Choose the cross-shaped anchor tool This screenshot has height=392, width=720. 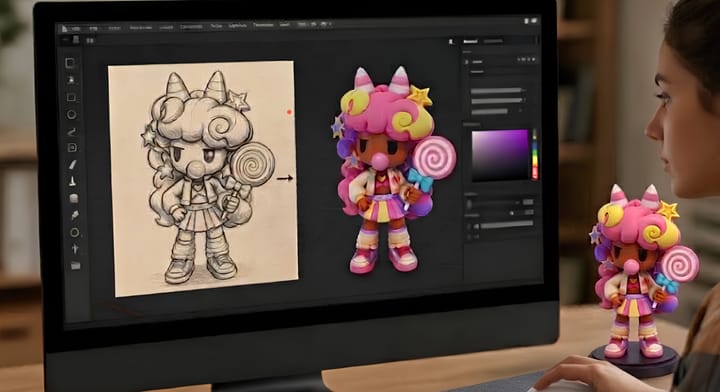pos(75,249)
